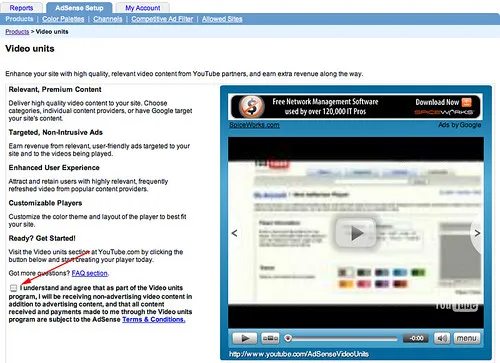Click the -0:00 time display
The image size is (500, 363).
[416, 338]
